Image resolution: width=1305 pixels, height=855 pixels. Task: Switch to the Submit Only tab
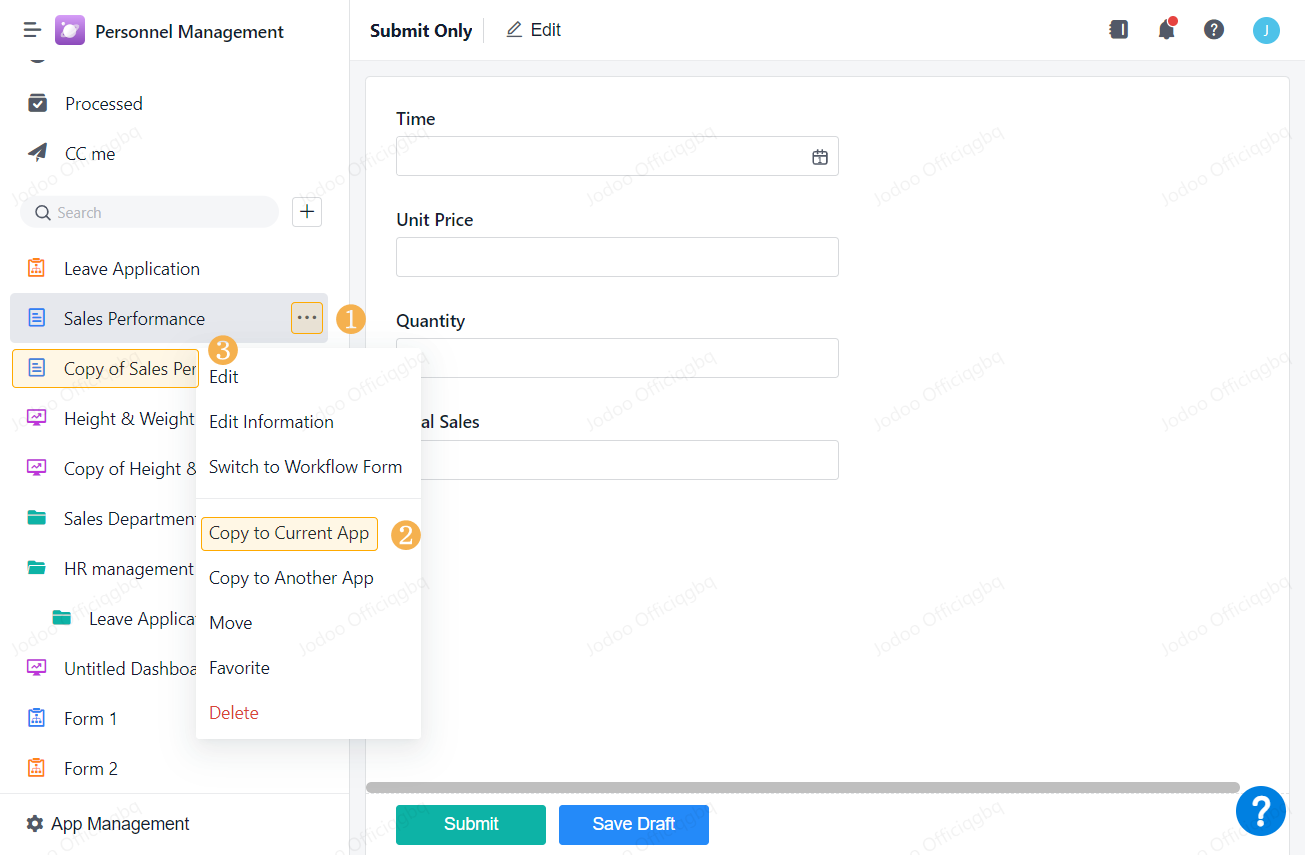(x=420, y=30)
